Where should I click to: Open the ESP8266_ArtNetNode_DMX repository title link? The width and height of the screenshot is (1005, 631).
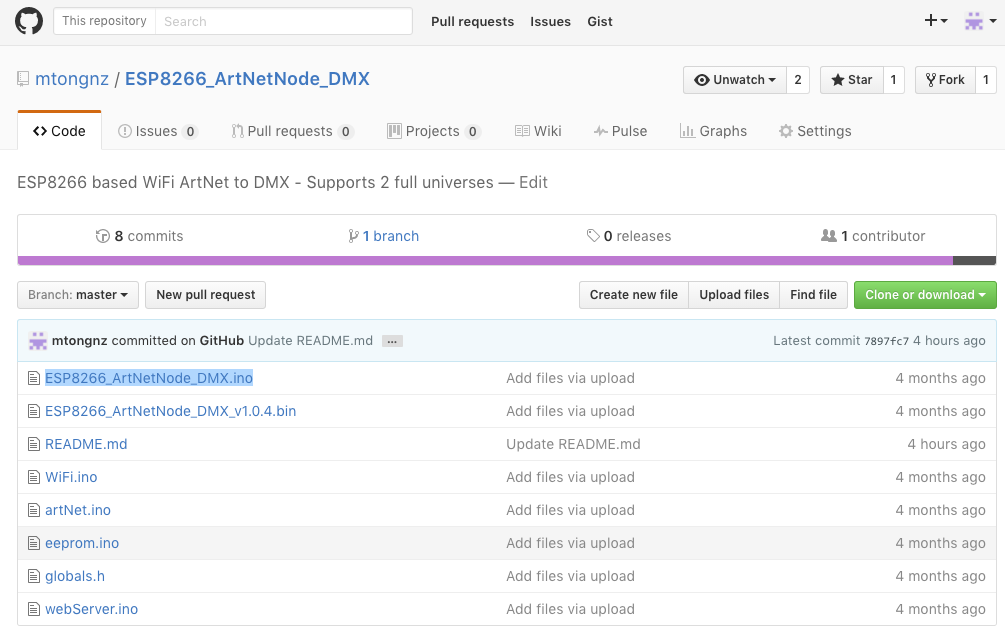tap(247, 79)
